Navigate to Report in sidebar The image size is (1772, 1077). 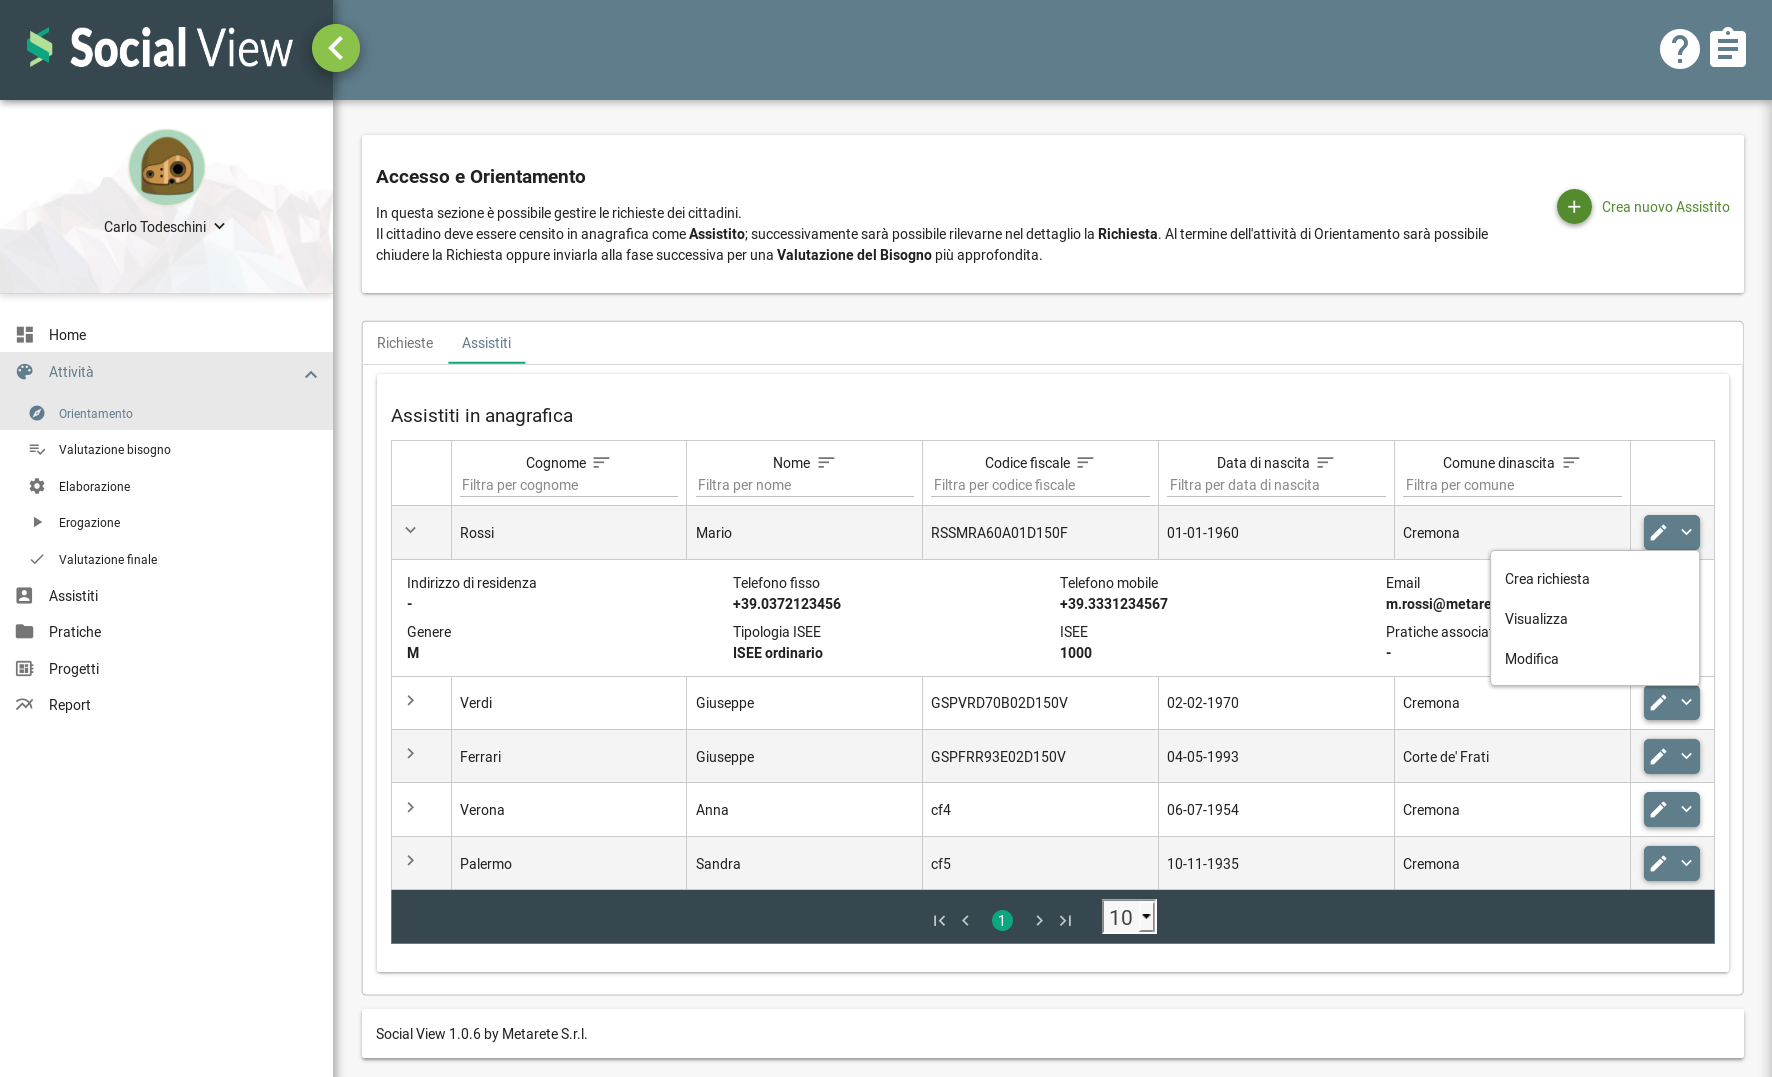coord(69,705)
